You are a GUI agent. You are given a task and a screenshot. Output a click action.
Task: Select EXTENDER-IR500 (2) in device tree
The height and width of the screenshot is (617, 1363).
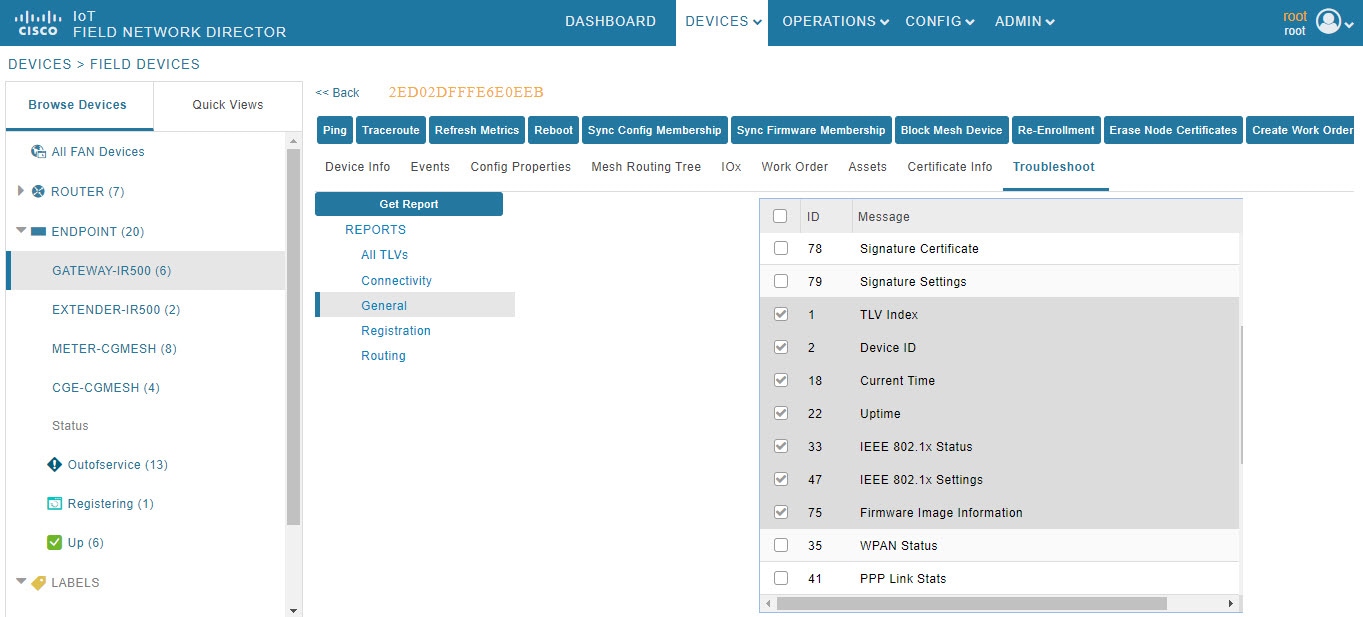click(x=116, y=310)
